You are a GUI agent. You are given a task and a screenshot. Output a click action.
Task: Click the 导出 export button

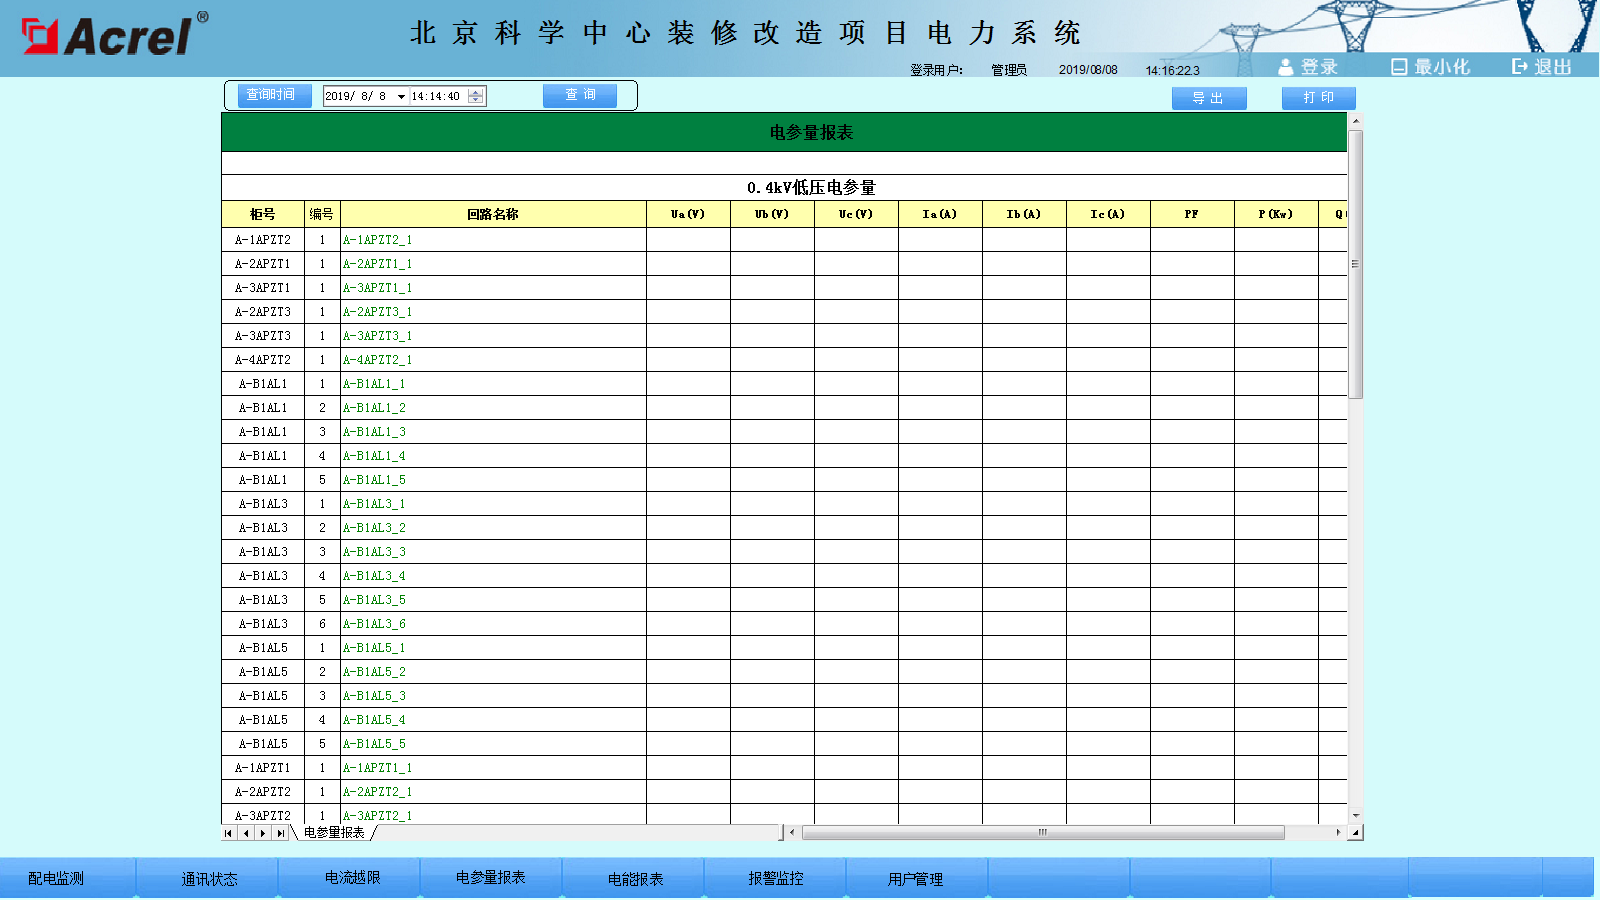pos(1208,98)
